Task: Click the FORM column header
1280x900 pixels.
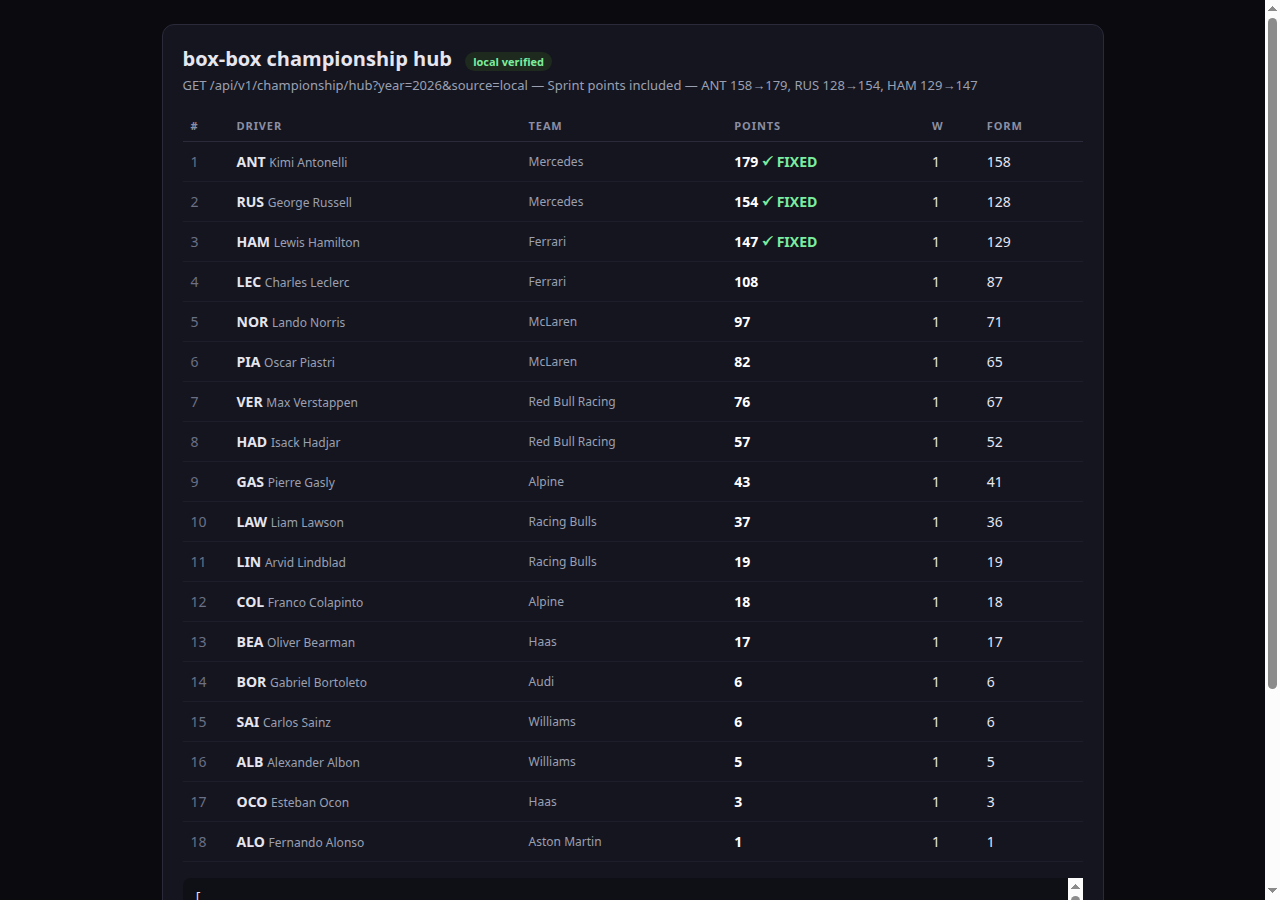Action: coord(1004,126)
